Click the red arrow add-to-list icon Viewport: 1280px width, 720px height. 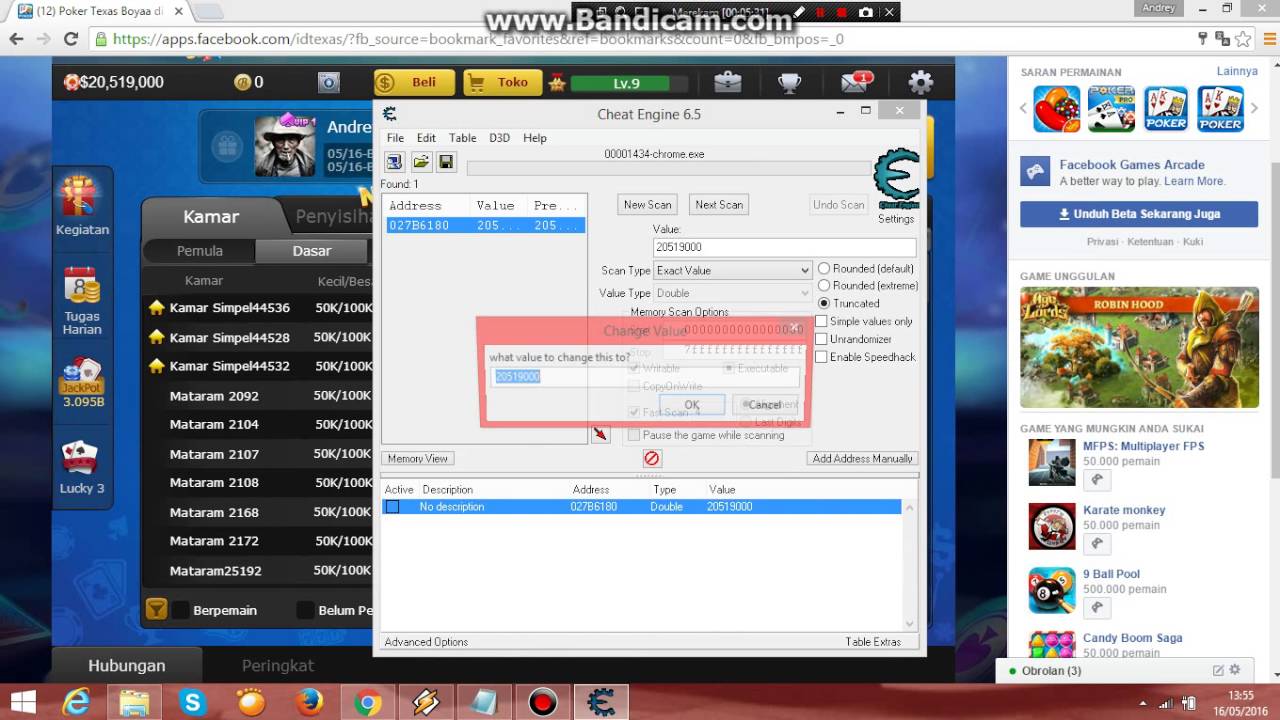600,434
